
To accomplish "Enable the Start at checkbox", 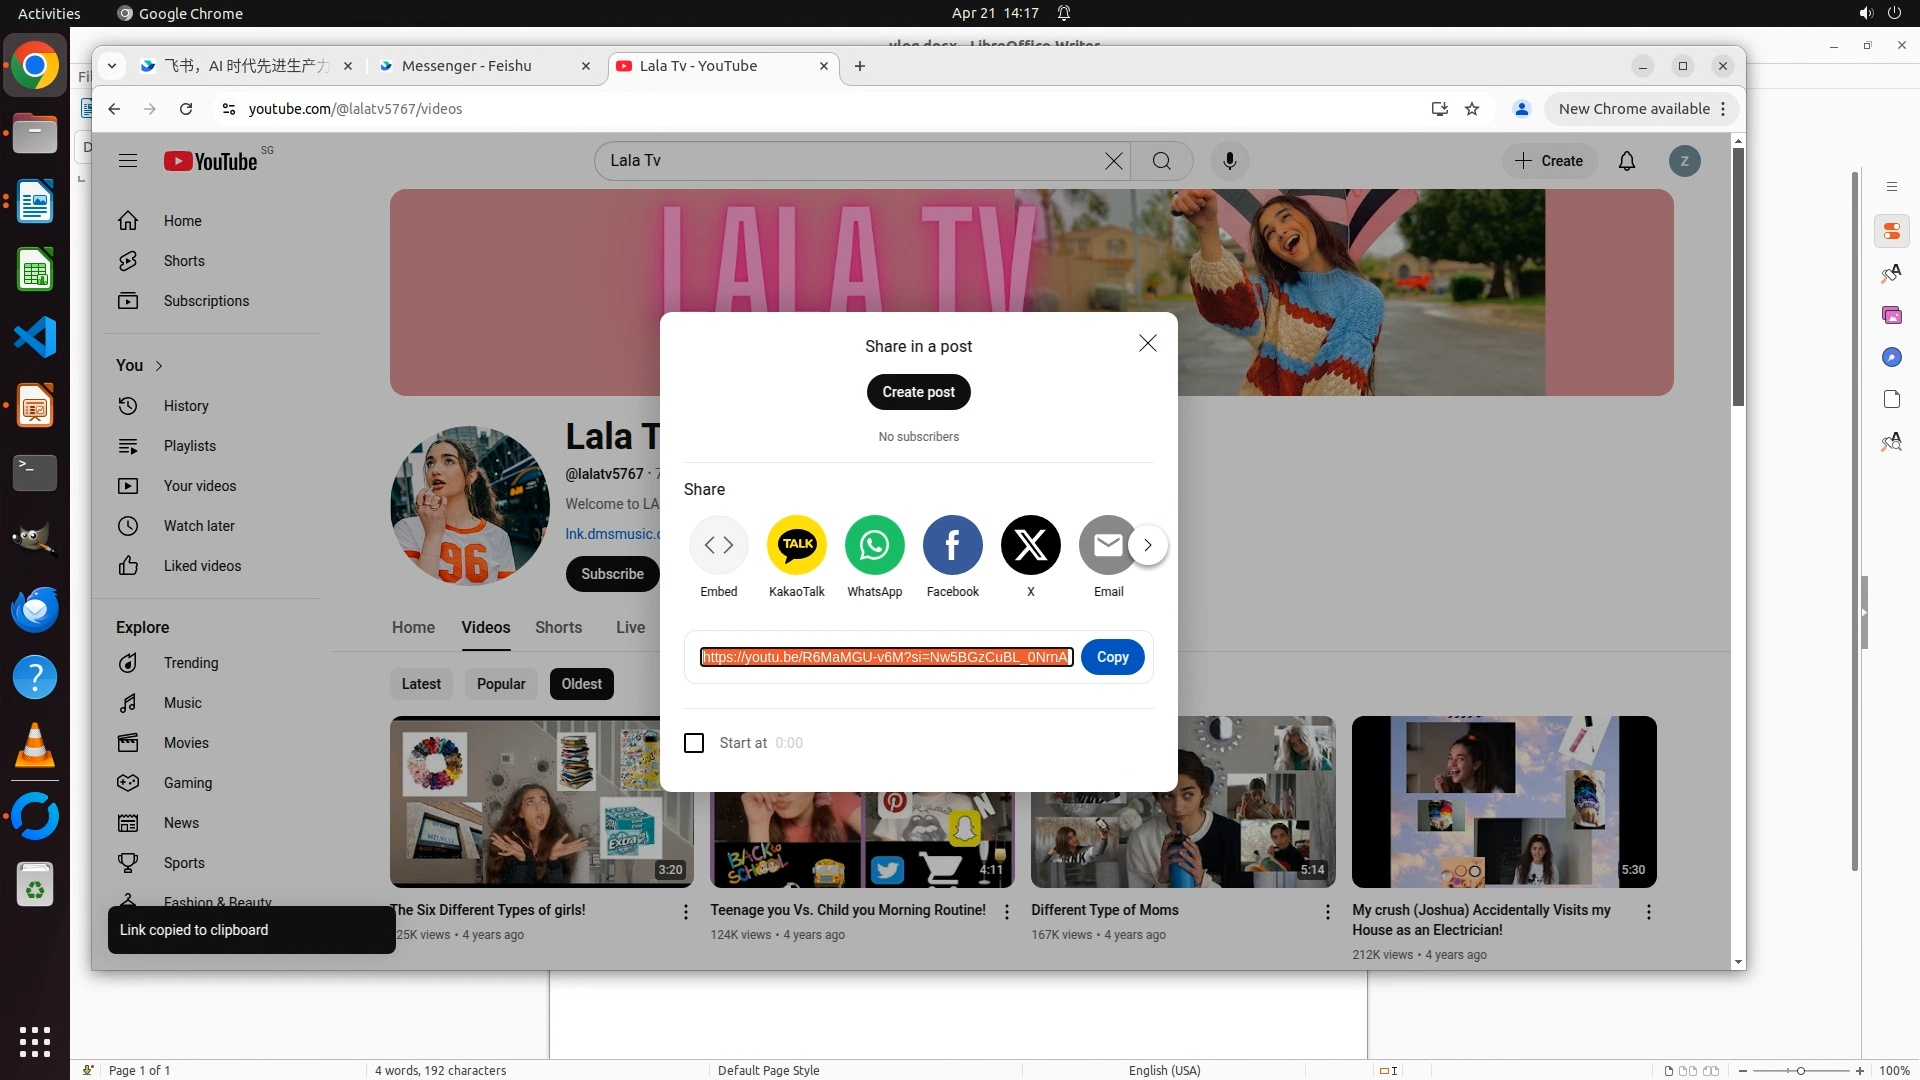I will (x=694, y=743).
